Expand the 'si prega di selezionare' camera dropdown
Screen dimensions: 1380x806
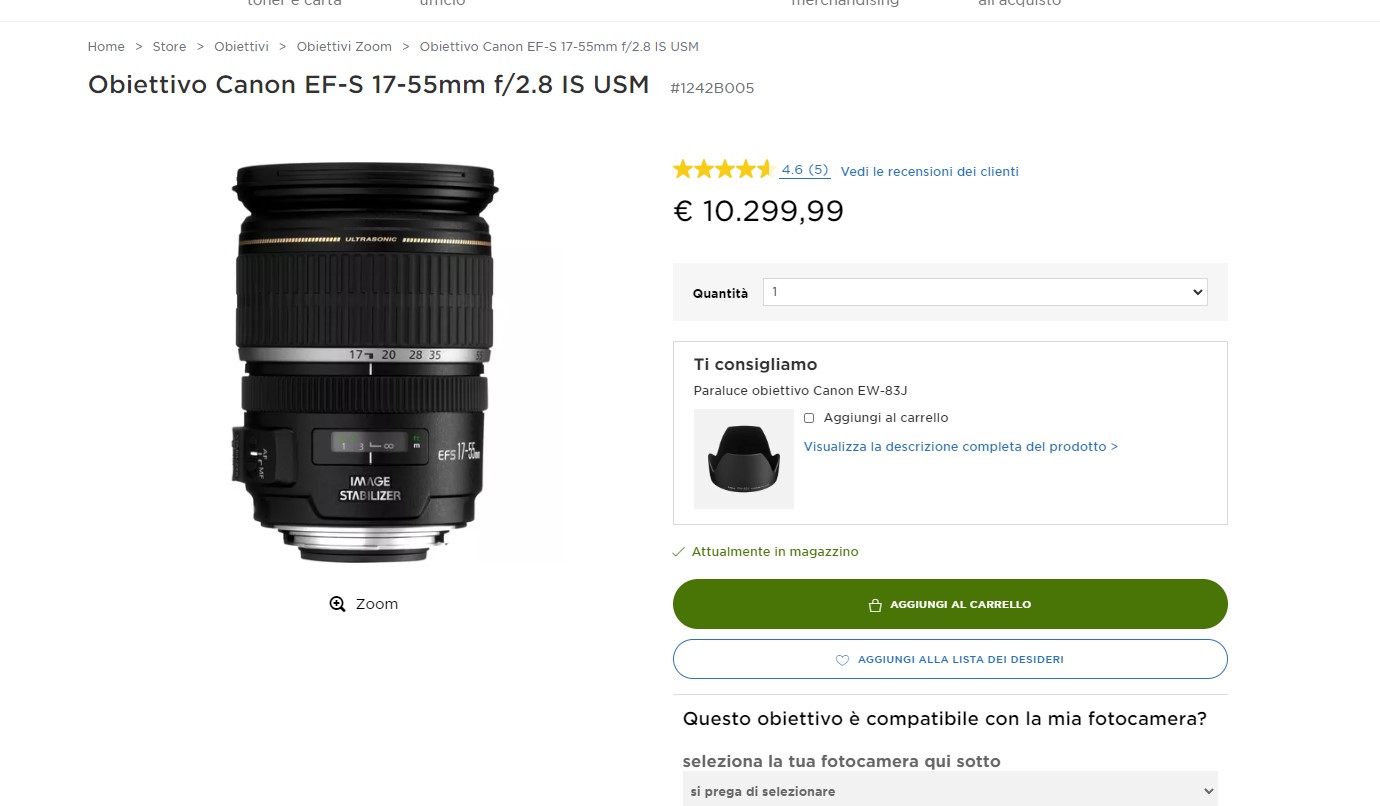click(950, 790)
